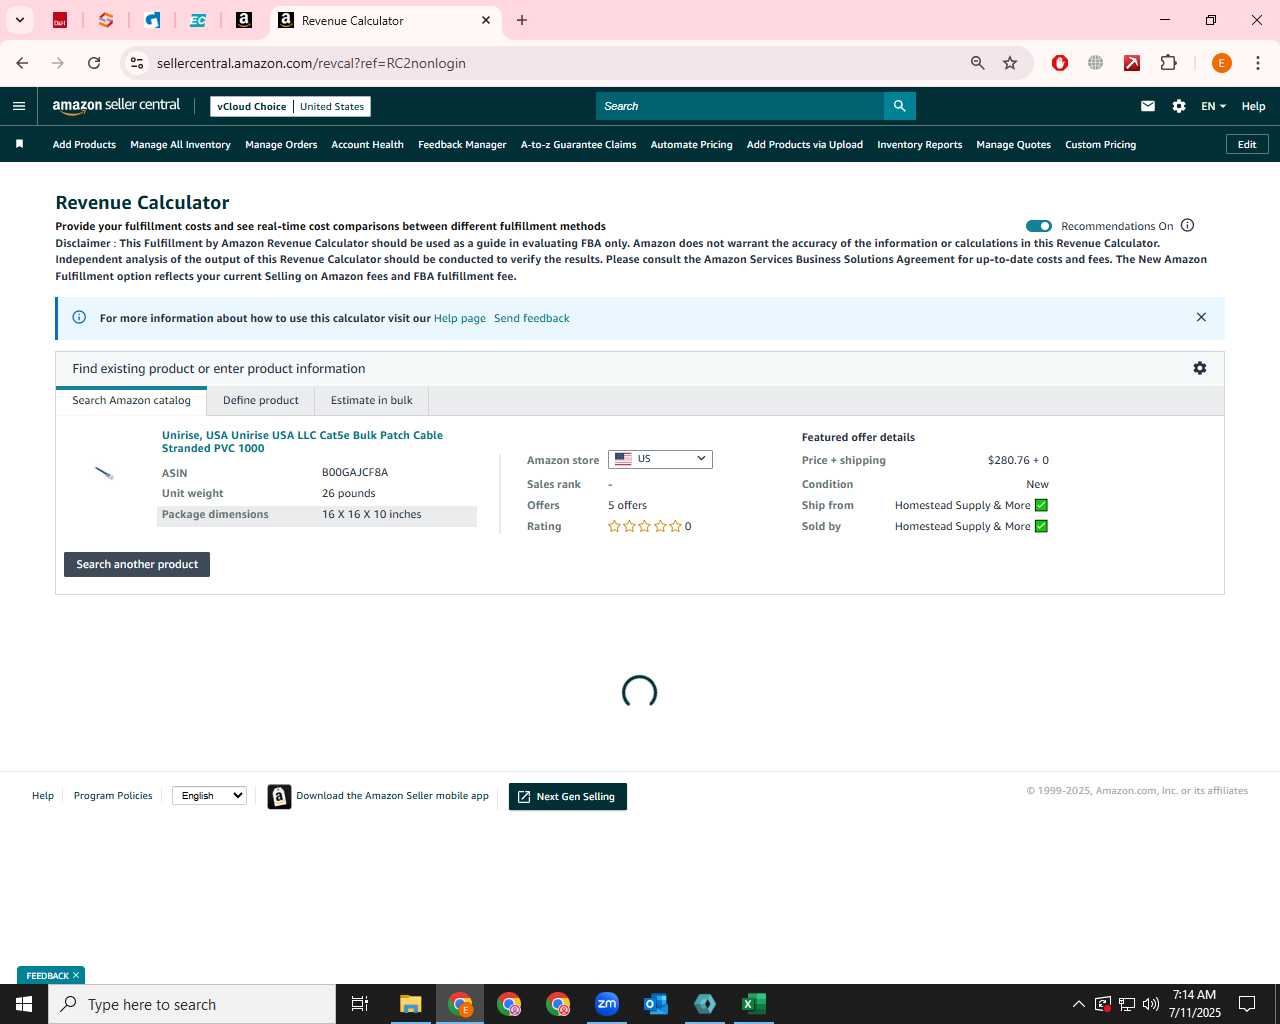Open the Seller Central hamburger menu
Viewport: 1280px width, 1024px height.
click(x=19, y=106)
